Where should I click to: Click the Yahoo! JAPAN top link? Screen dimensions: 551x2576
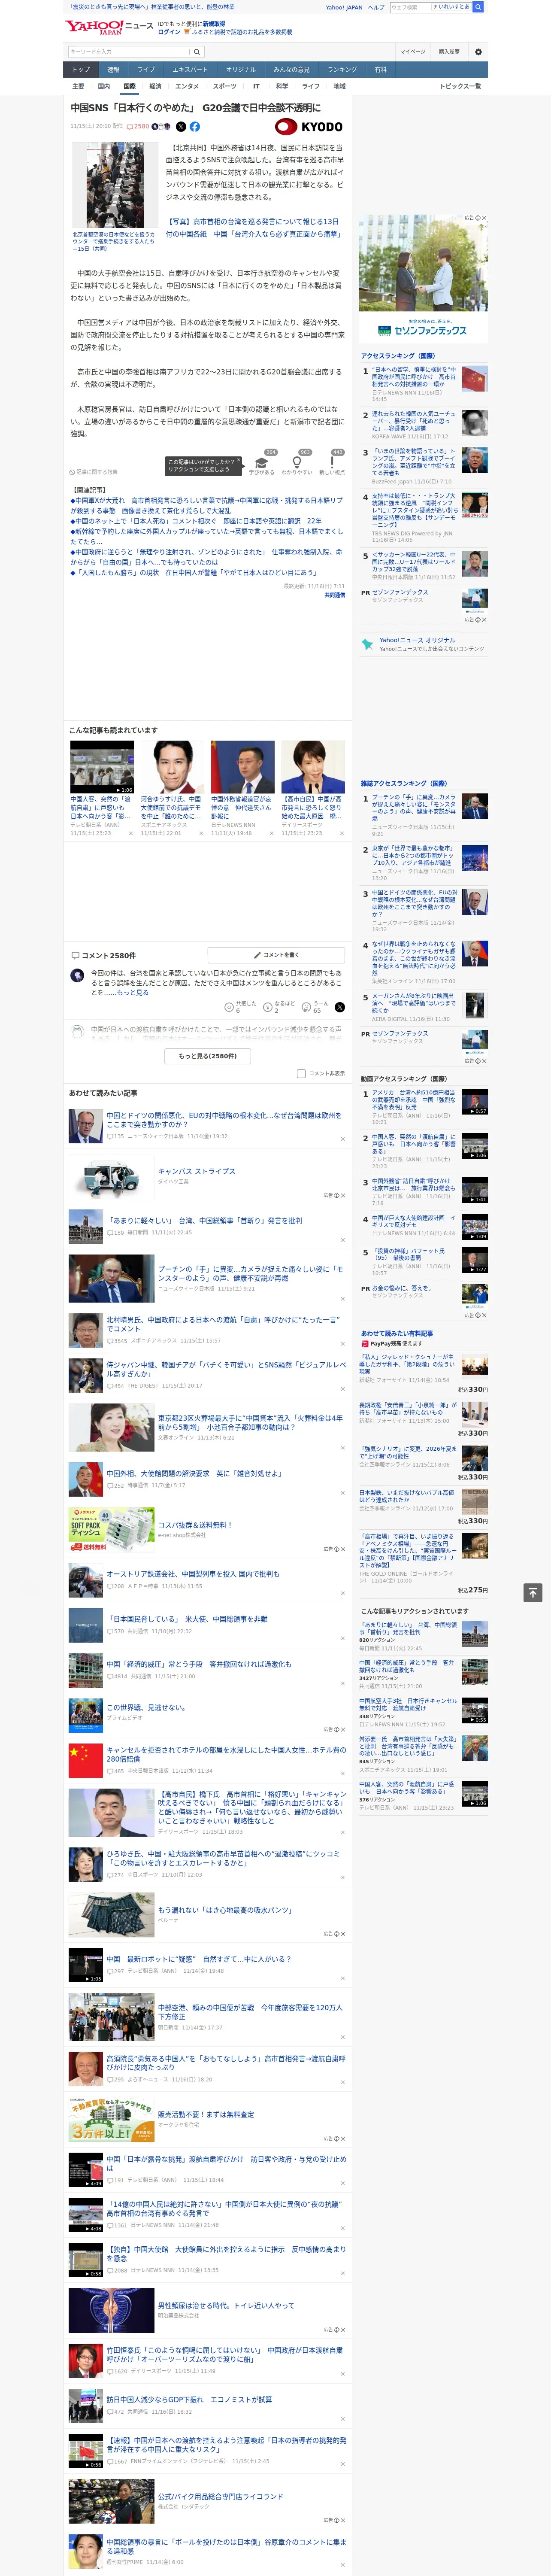tap(344, 7)
